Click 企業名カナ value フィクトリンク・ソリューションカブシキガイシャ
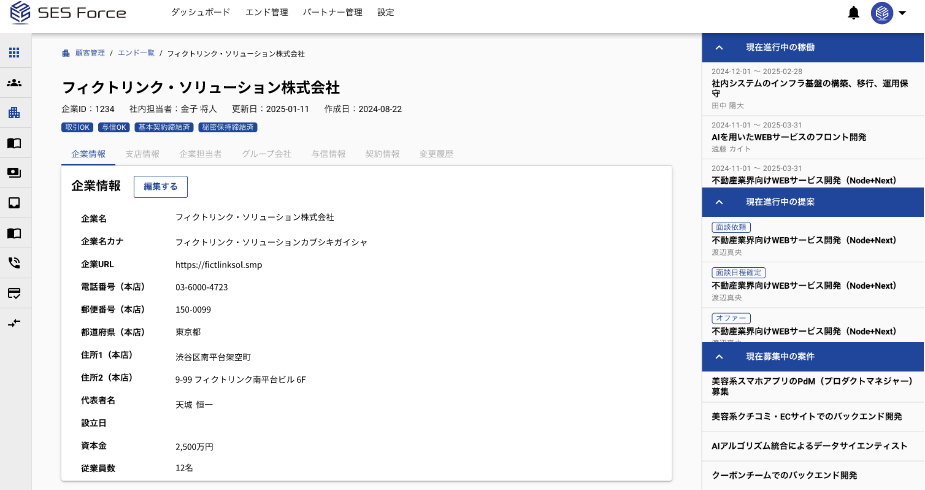925x490 pixels. 271,242
